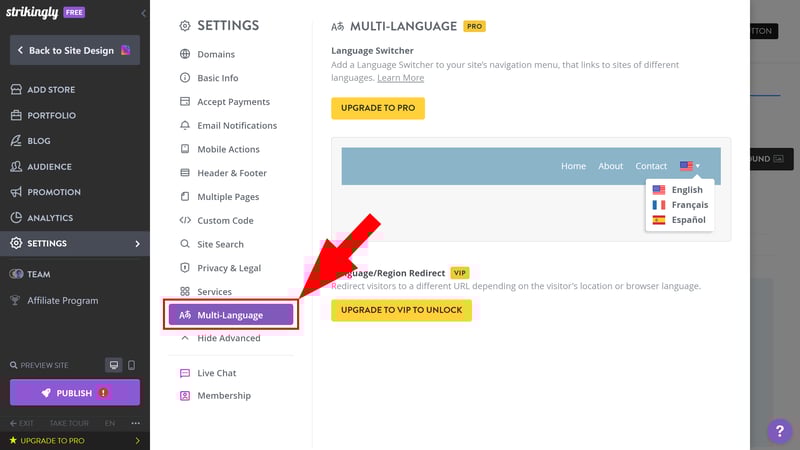Click the VIP badge
800x450 pixels.
[x=460, y=273]
